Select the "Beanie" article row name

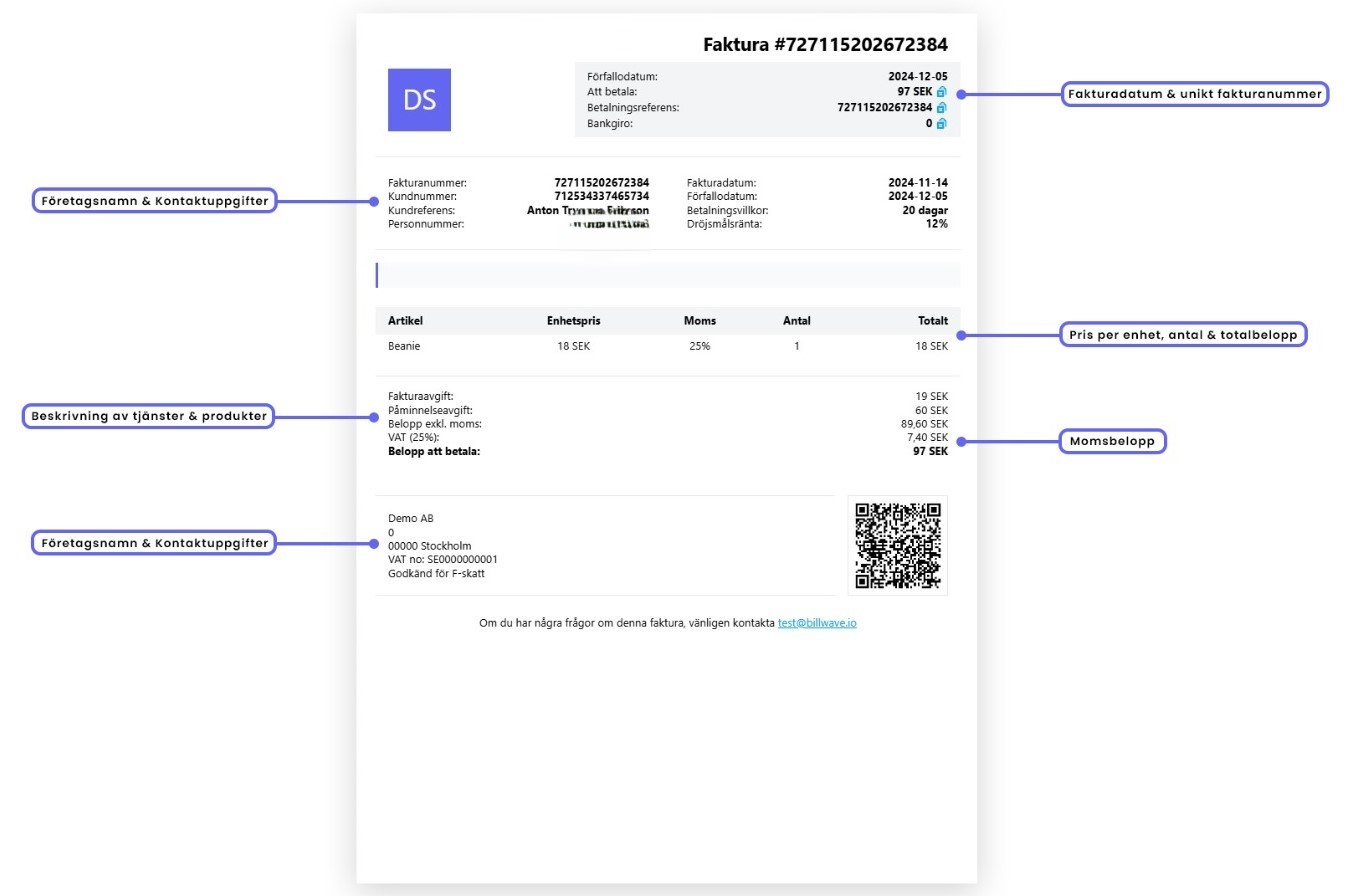click(404, 346)
